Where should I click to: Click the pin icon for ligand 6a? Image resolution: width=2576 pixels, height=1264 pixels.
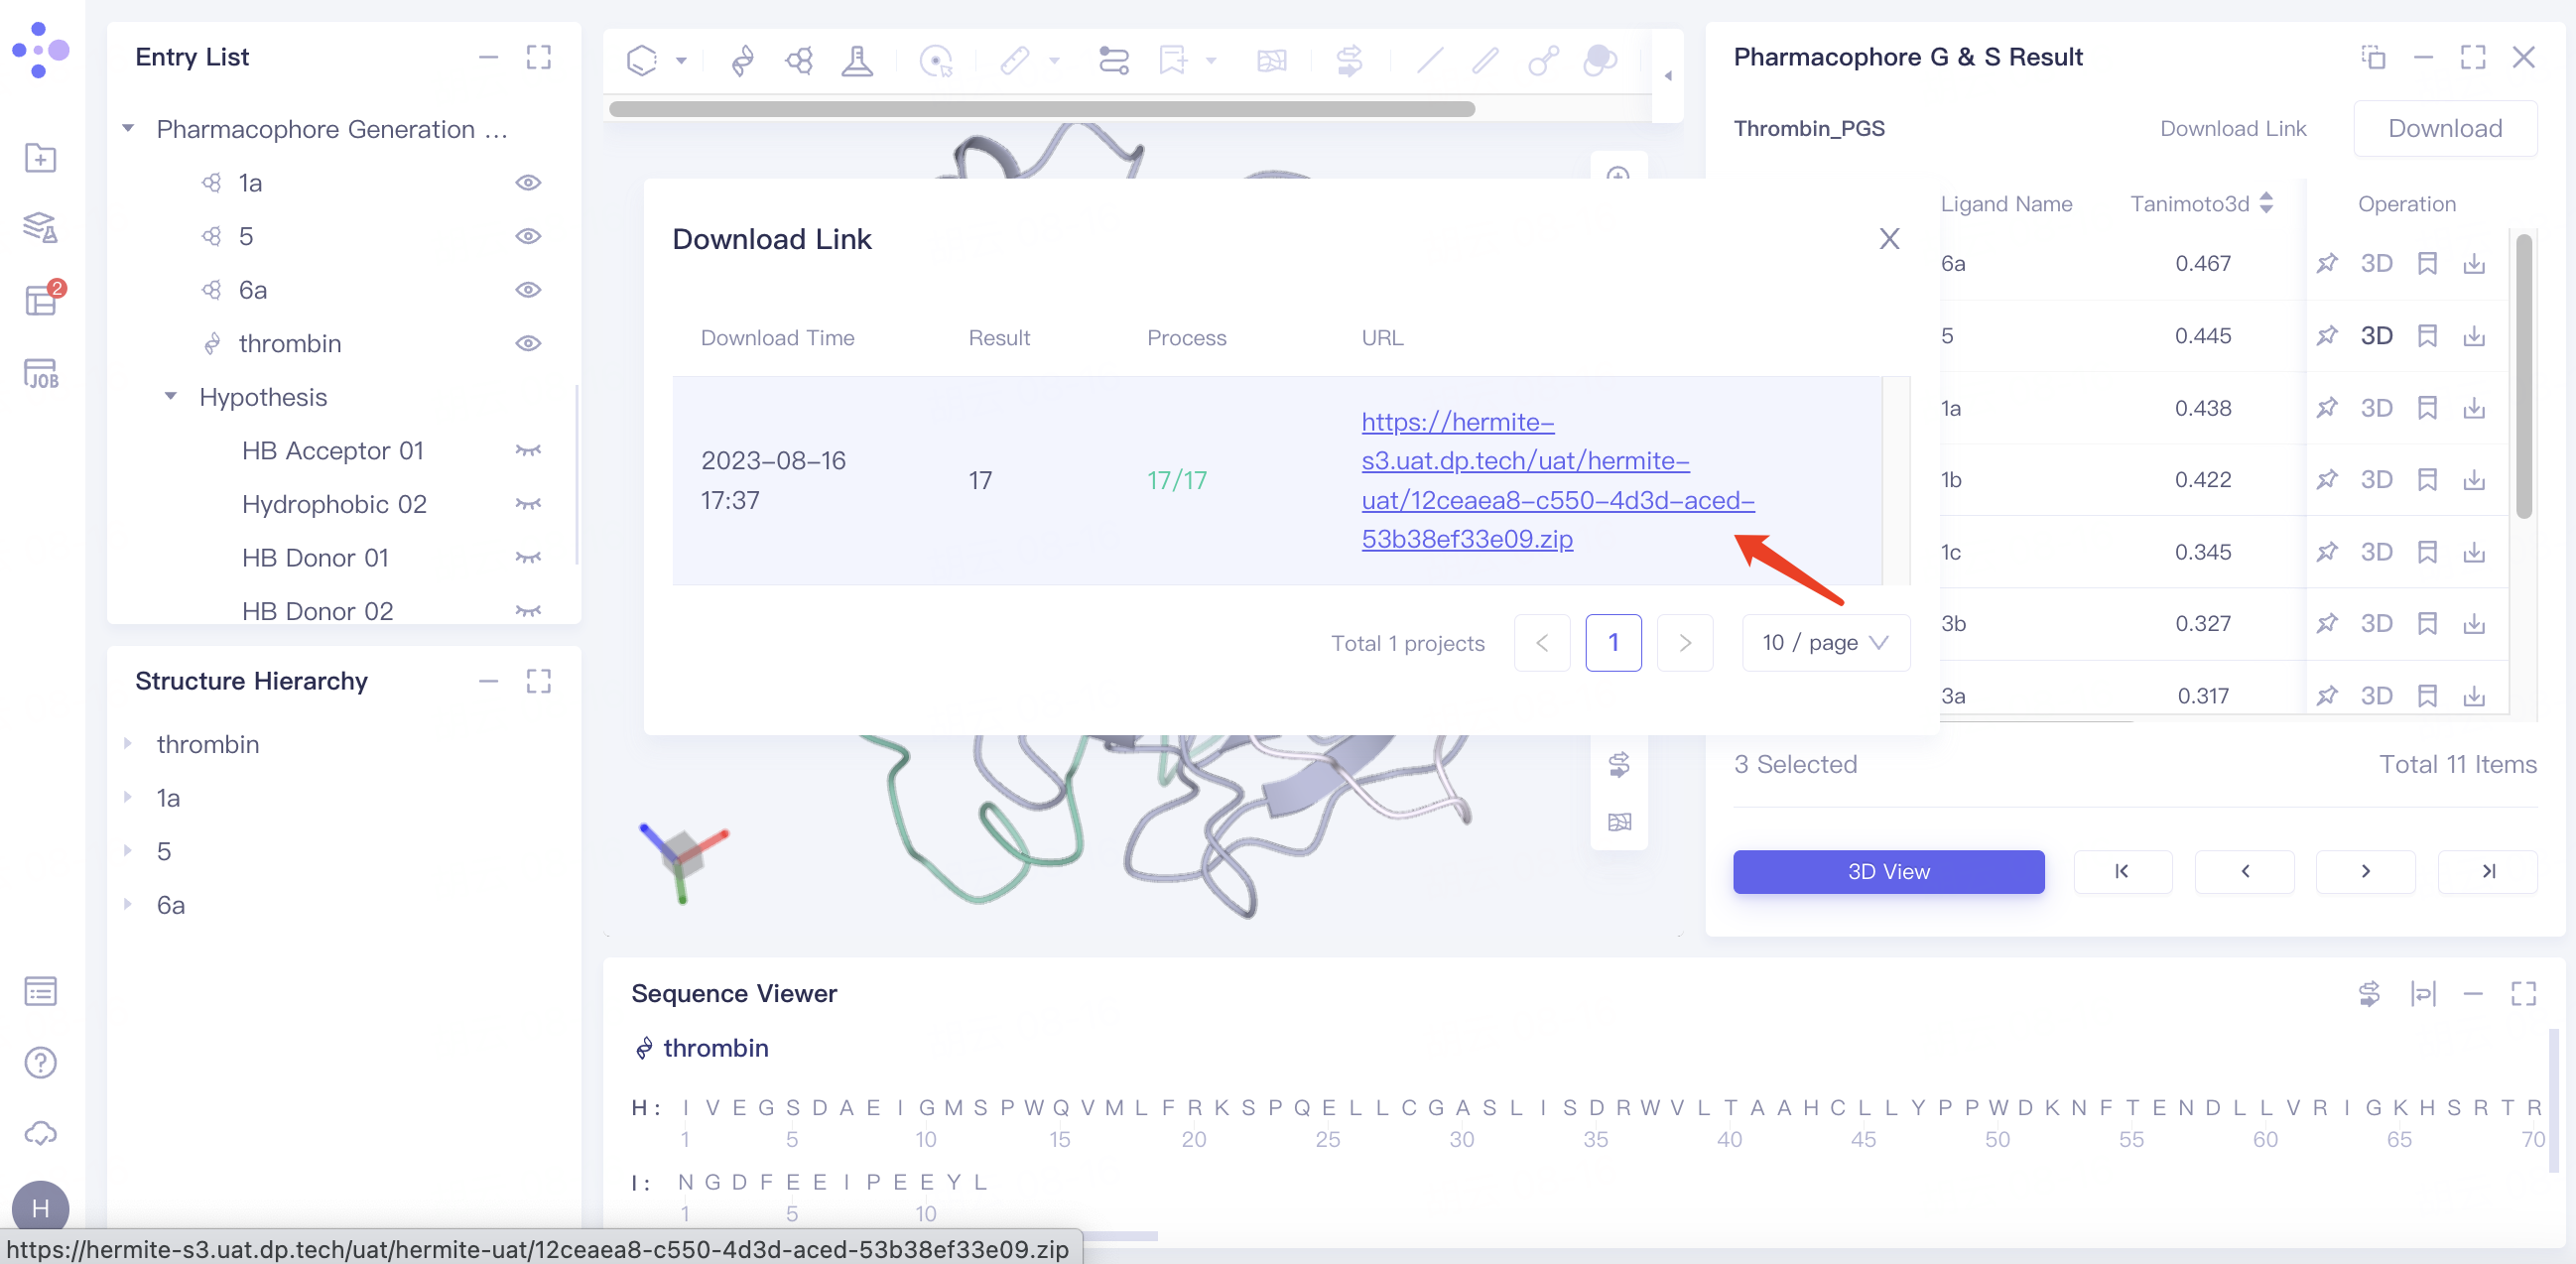tap(2327, 263)
